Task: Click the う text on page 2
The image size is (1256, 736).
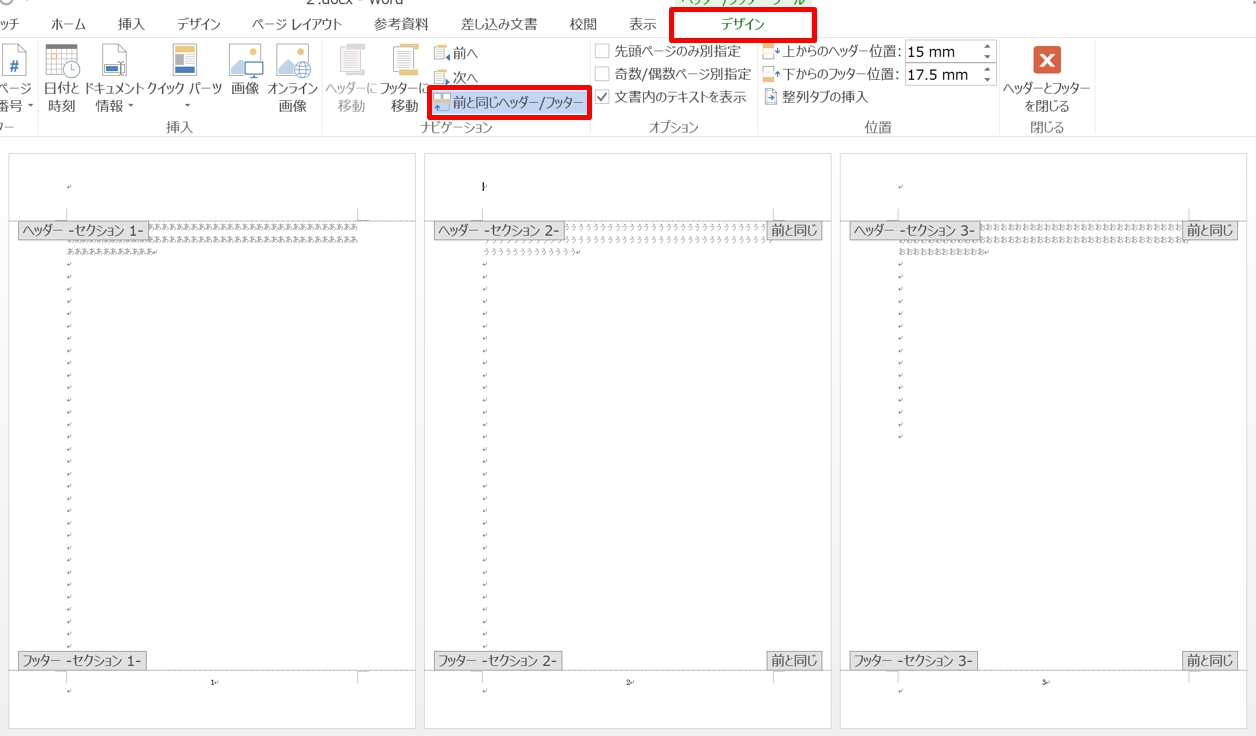Action: point(628,240)
